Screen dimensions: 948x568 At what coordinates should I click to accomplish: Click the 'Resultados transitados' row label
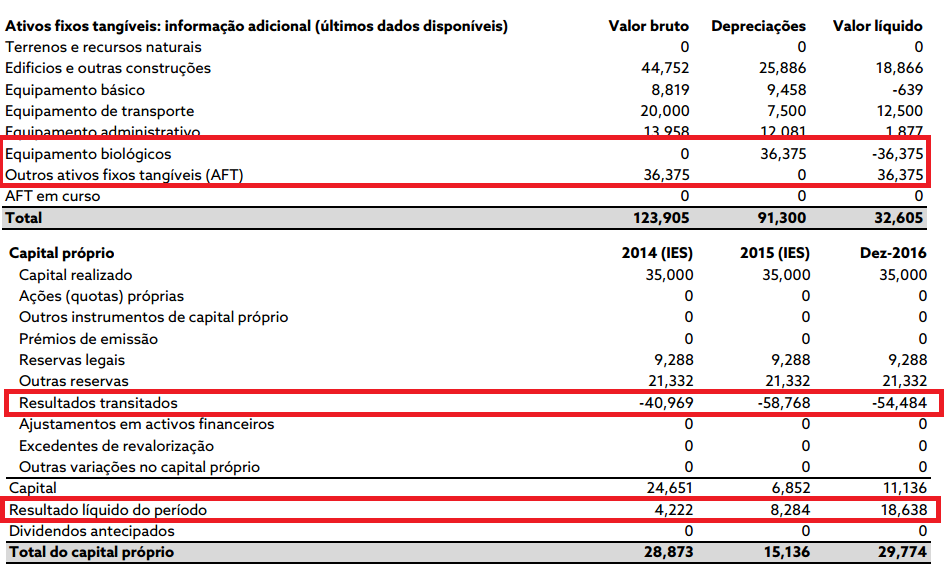pos(98,403)
